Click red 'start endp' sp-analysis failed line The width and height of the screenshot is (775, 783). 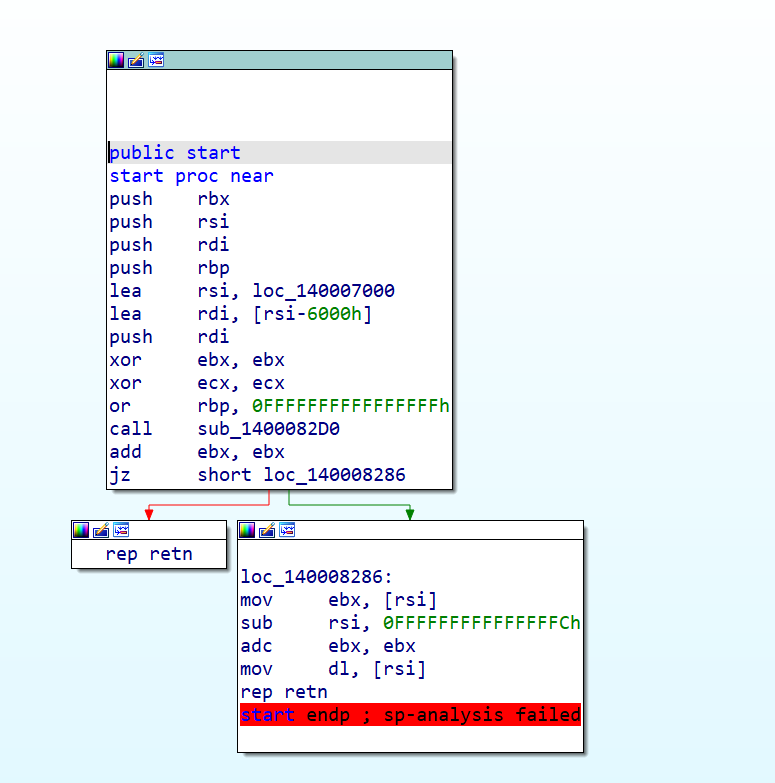pos(410,715)
